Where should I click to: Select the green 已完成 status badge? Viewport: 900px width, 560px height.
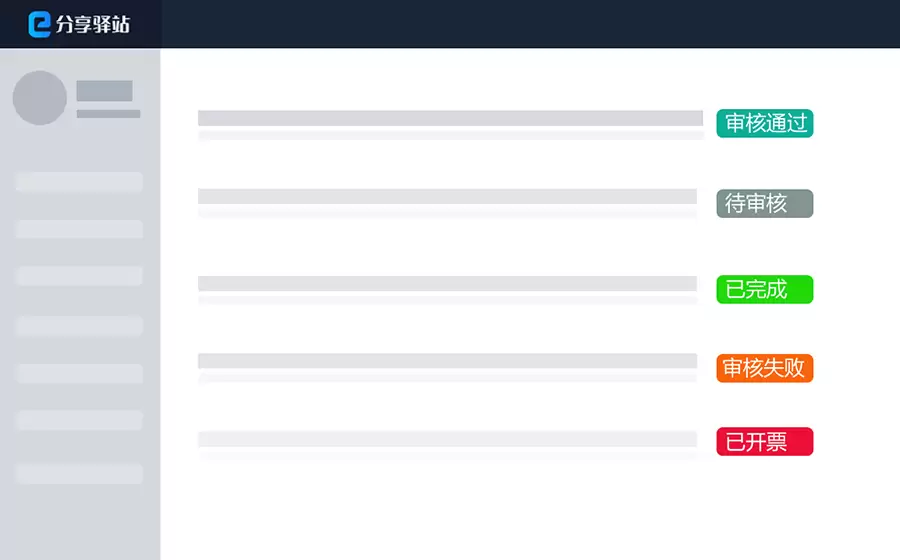point(765,289)
